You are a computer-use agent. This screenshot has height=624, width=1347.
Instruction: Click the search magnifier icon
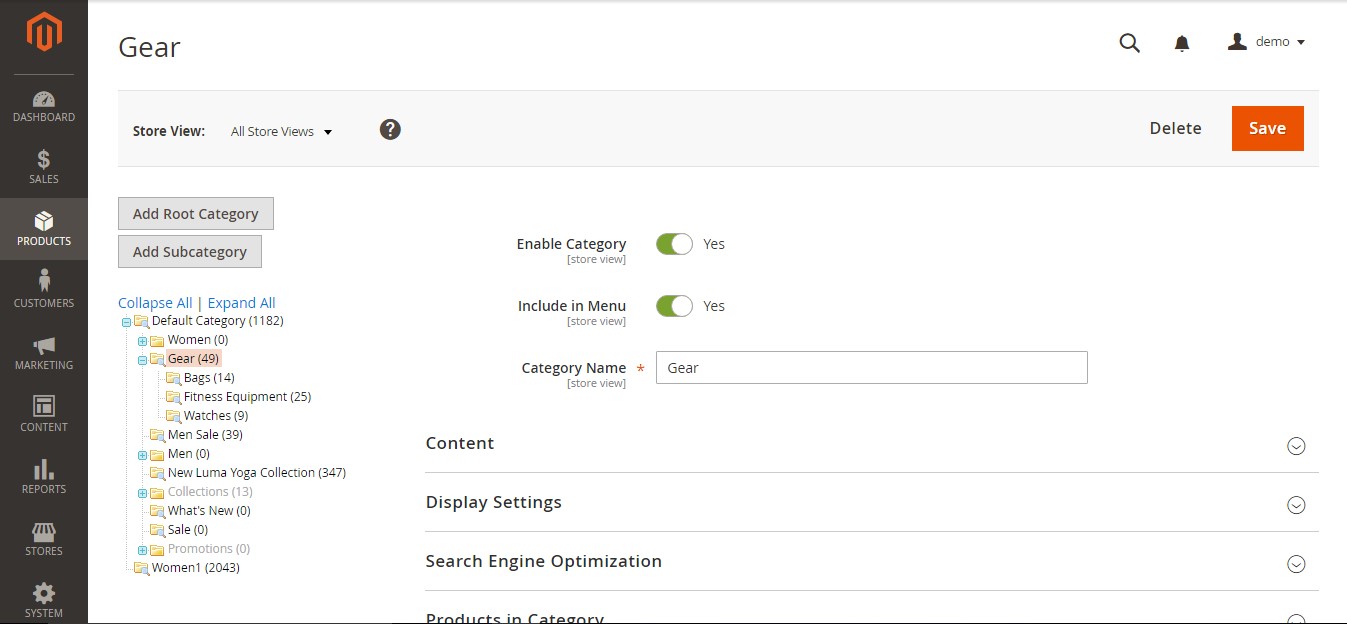[x=1129, y=43]
